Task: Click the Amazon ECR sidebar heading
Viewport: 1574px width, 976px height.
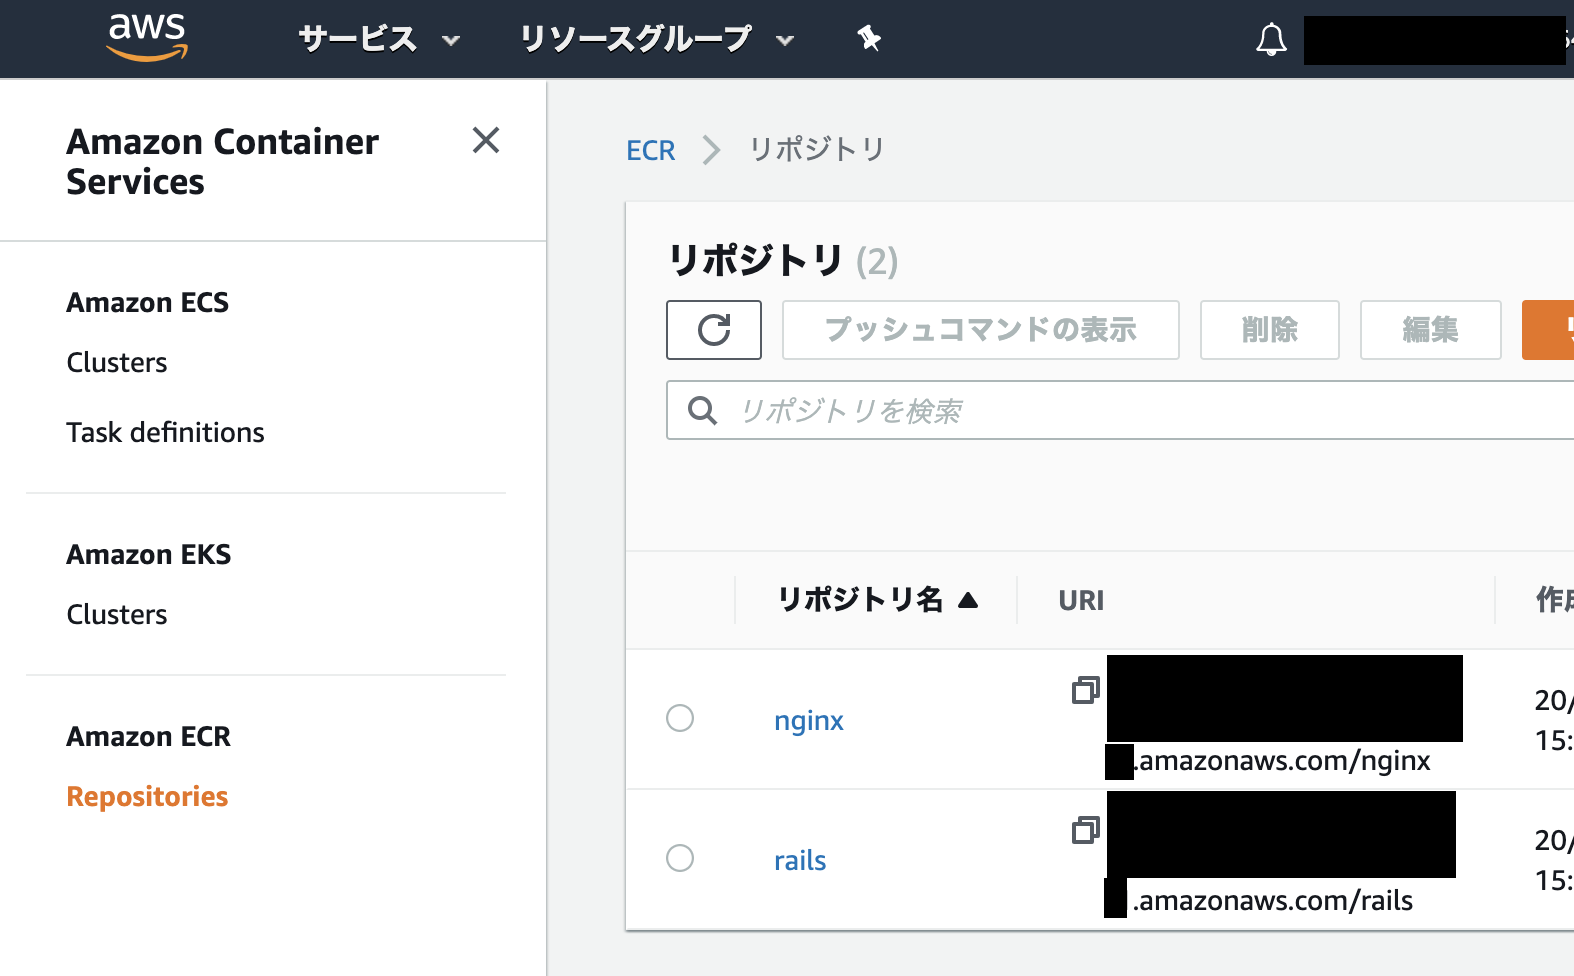Action: pyautogui.click(x=148, y=736)
